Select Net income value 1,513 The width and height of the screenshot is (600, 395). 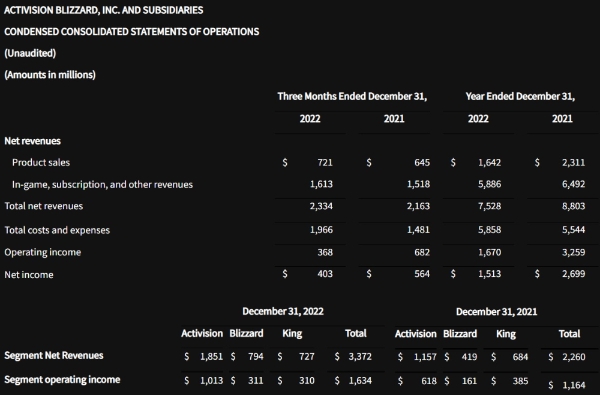click(x=489, y=274)
